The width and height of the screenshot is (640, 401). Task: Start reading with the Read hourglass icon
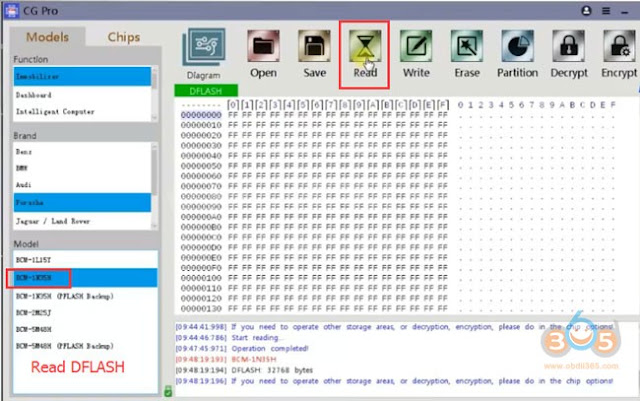point(365,46)
